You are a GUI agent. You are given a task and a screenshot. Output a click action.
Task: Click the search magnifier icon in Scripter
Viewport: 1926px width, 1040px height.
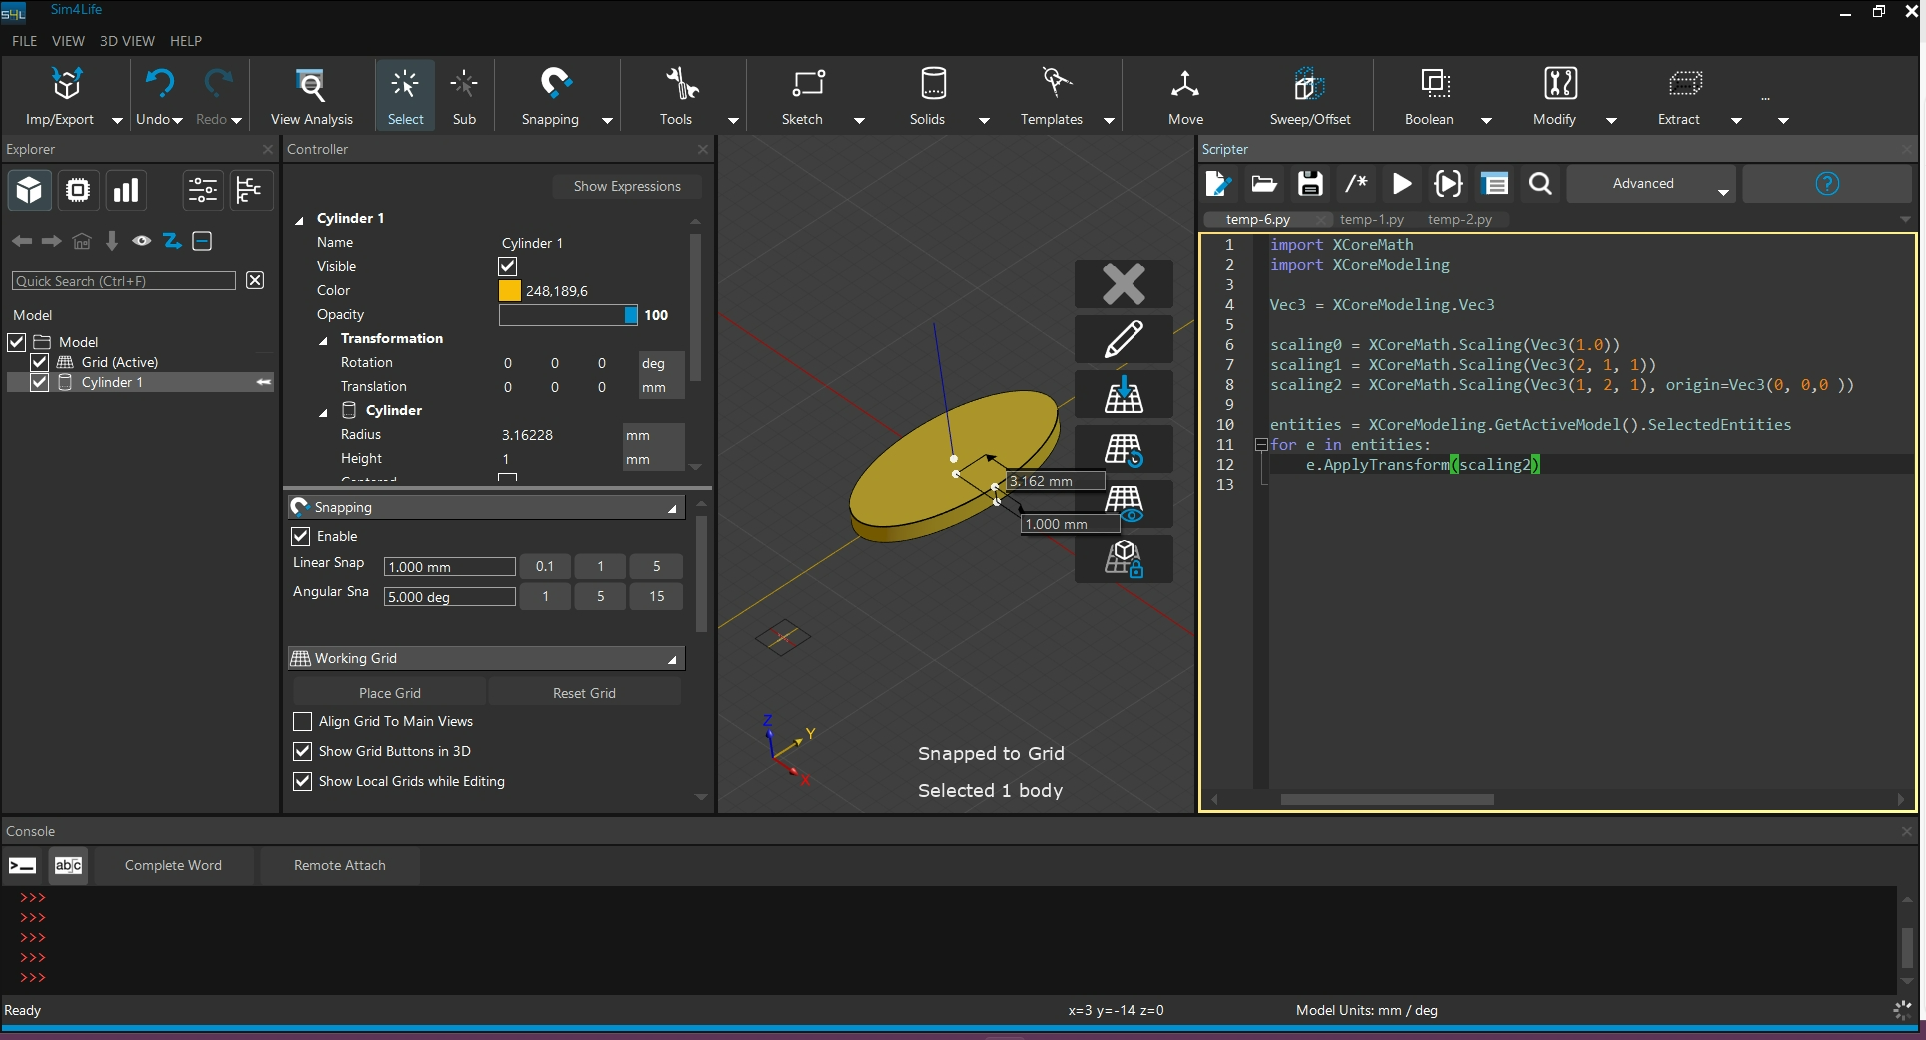click(x=1540, y=184)
